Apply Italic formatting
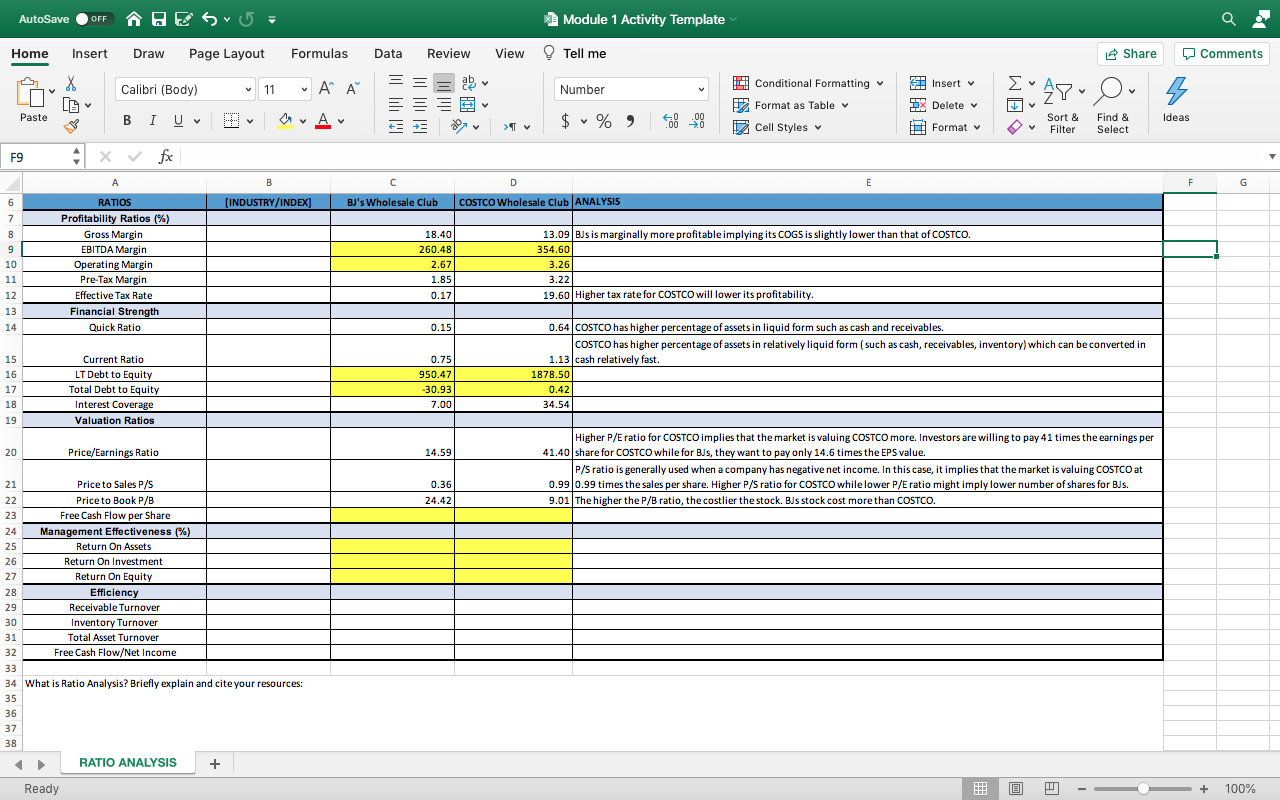 (151, 121)
